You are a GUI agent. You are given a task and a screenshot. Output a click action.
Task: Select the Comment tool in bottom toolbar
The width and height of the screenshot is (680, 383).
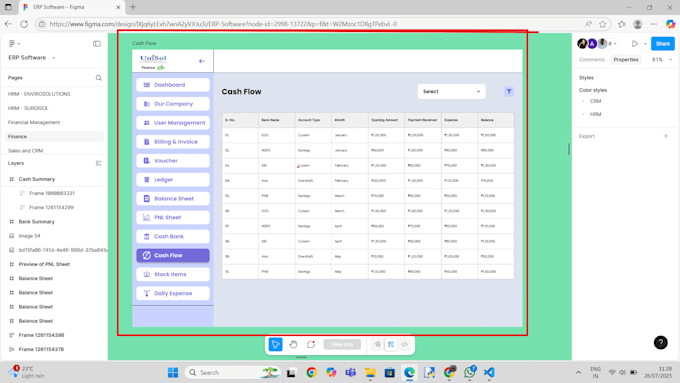click(x=311, y=344)
